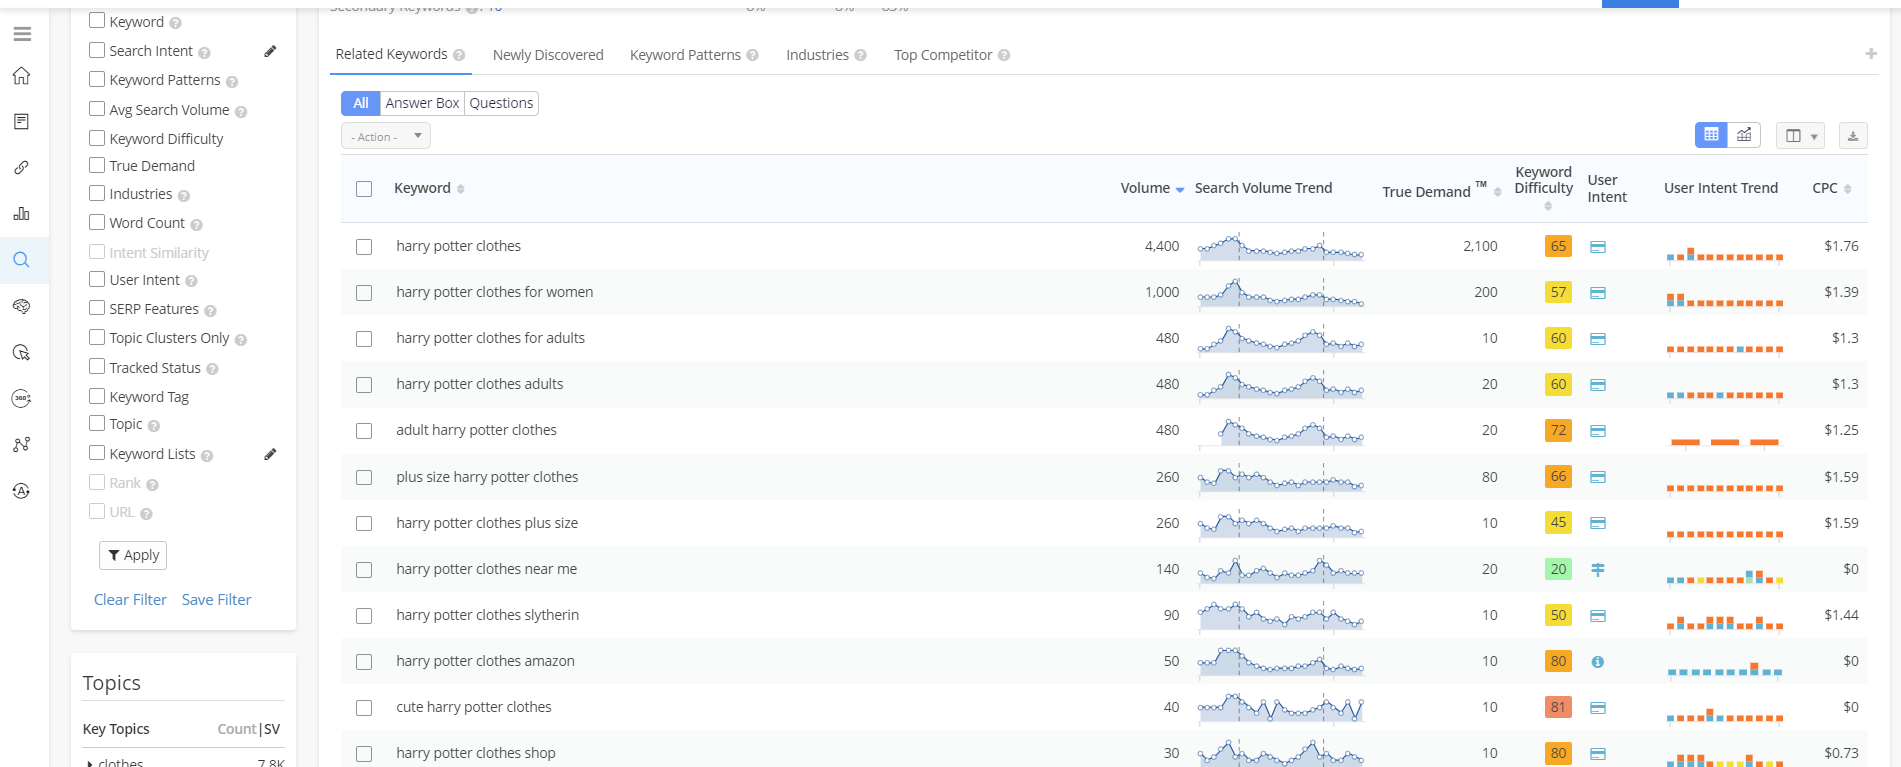Click the pencil icon beside Search Intent
Screen dimensions: 1901x767
click(270, 51)
